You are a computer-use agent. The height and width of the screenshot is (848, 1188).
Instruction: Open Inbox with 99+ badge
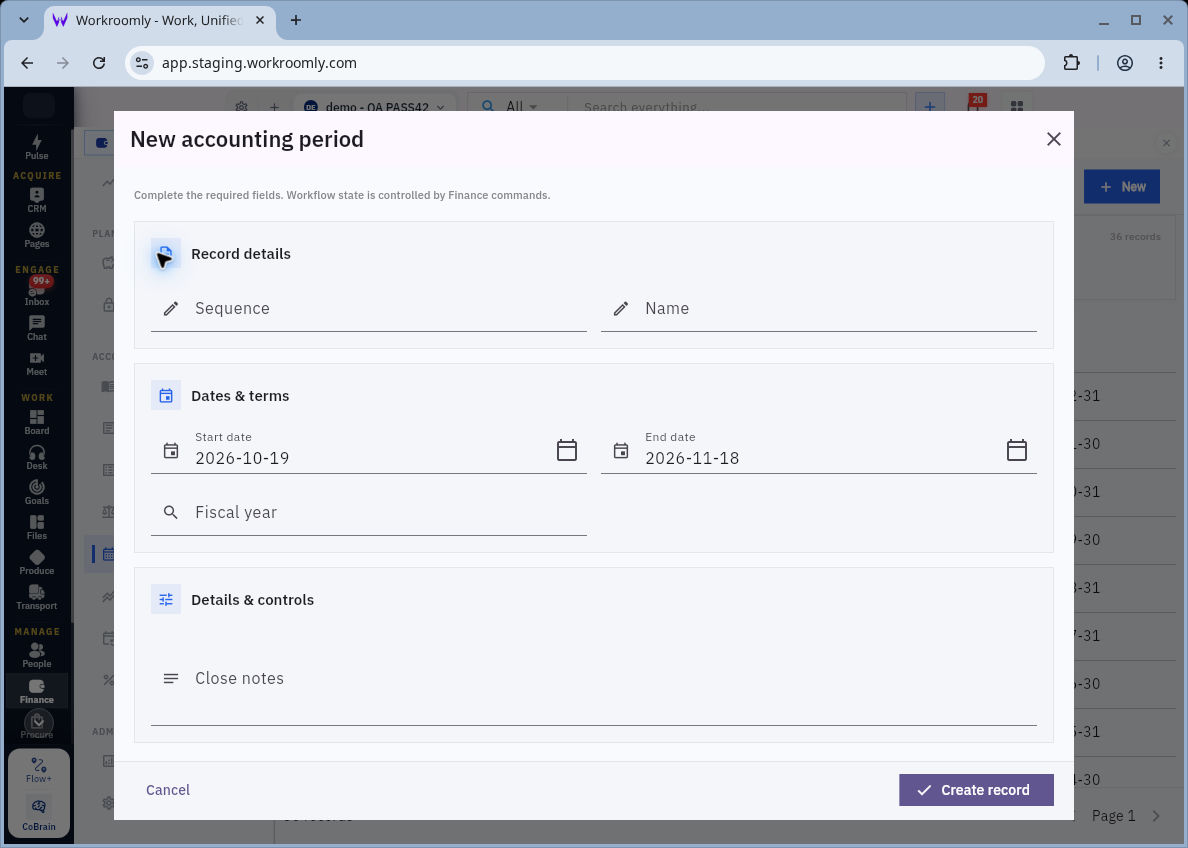click(x=36, y=293)
